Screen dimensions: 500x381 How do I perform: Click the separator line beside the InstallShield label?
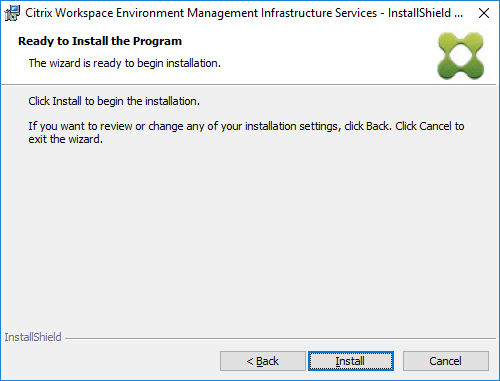(x=280, y=339)
